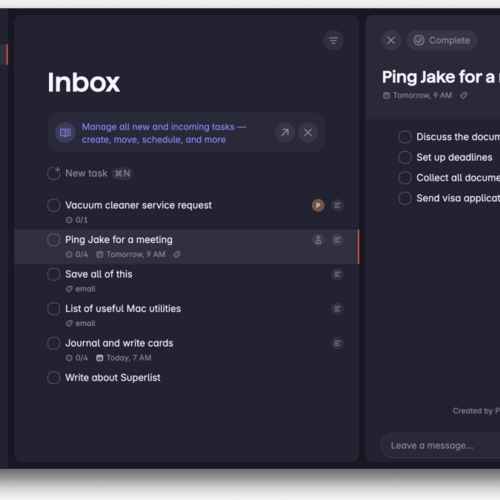This screenshot has height=500, width=500.
Task: Select the Save all of this task title
Action: click(99, 274)
